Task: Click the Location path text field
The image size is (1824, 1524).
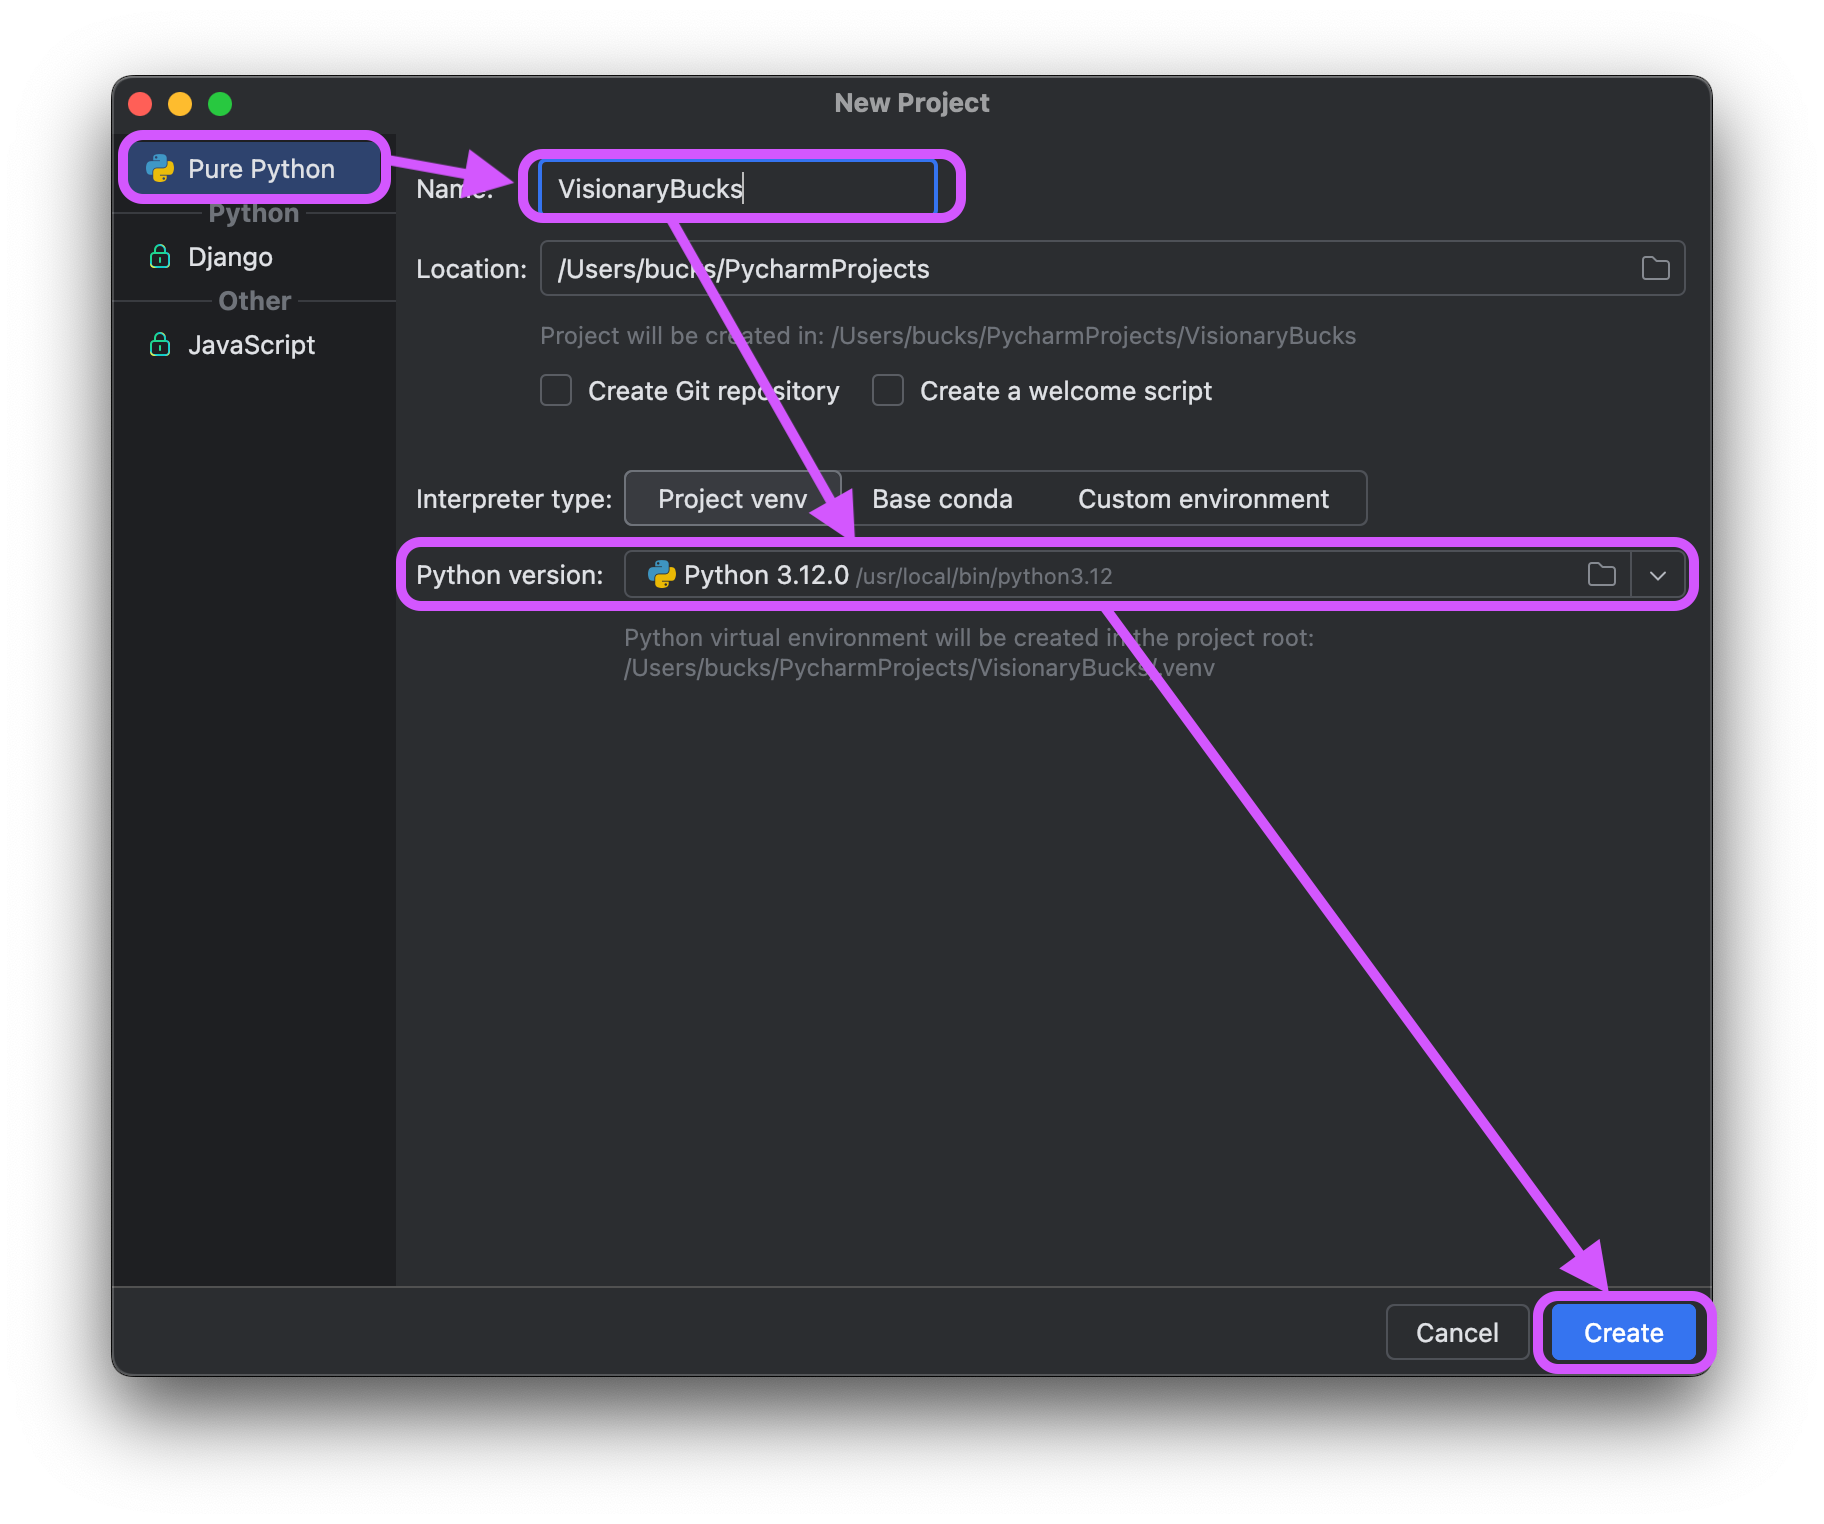Action: pyautogui.click(x=1080, y=269)
